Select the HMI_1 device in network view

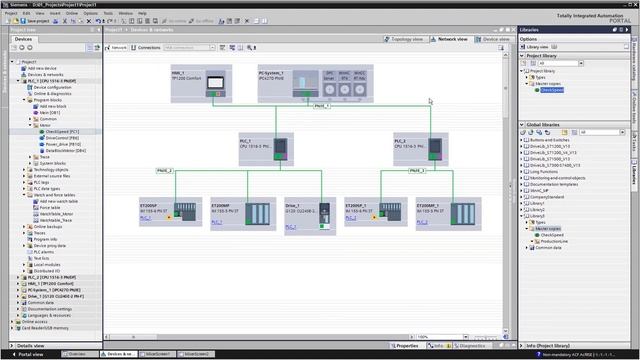[x=201, y=84]
